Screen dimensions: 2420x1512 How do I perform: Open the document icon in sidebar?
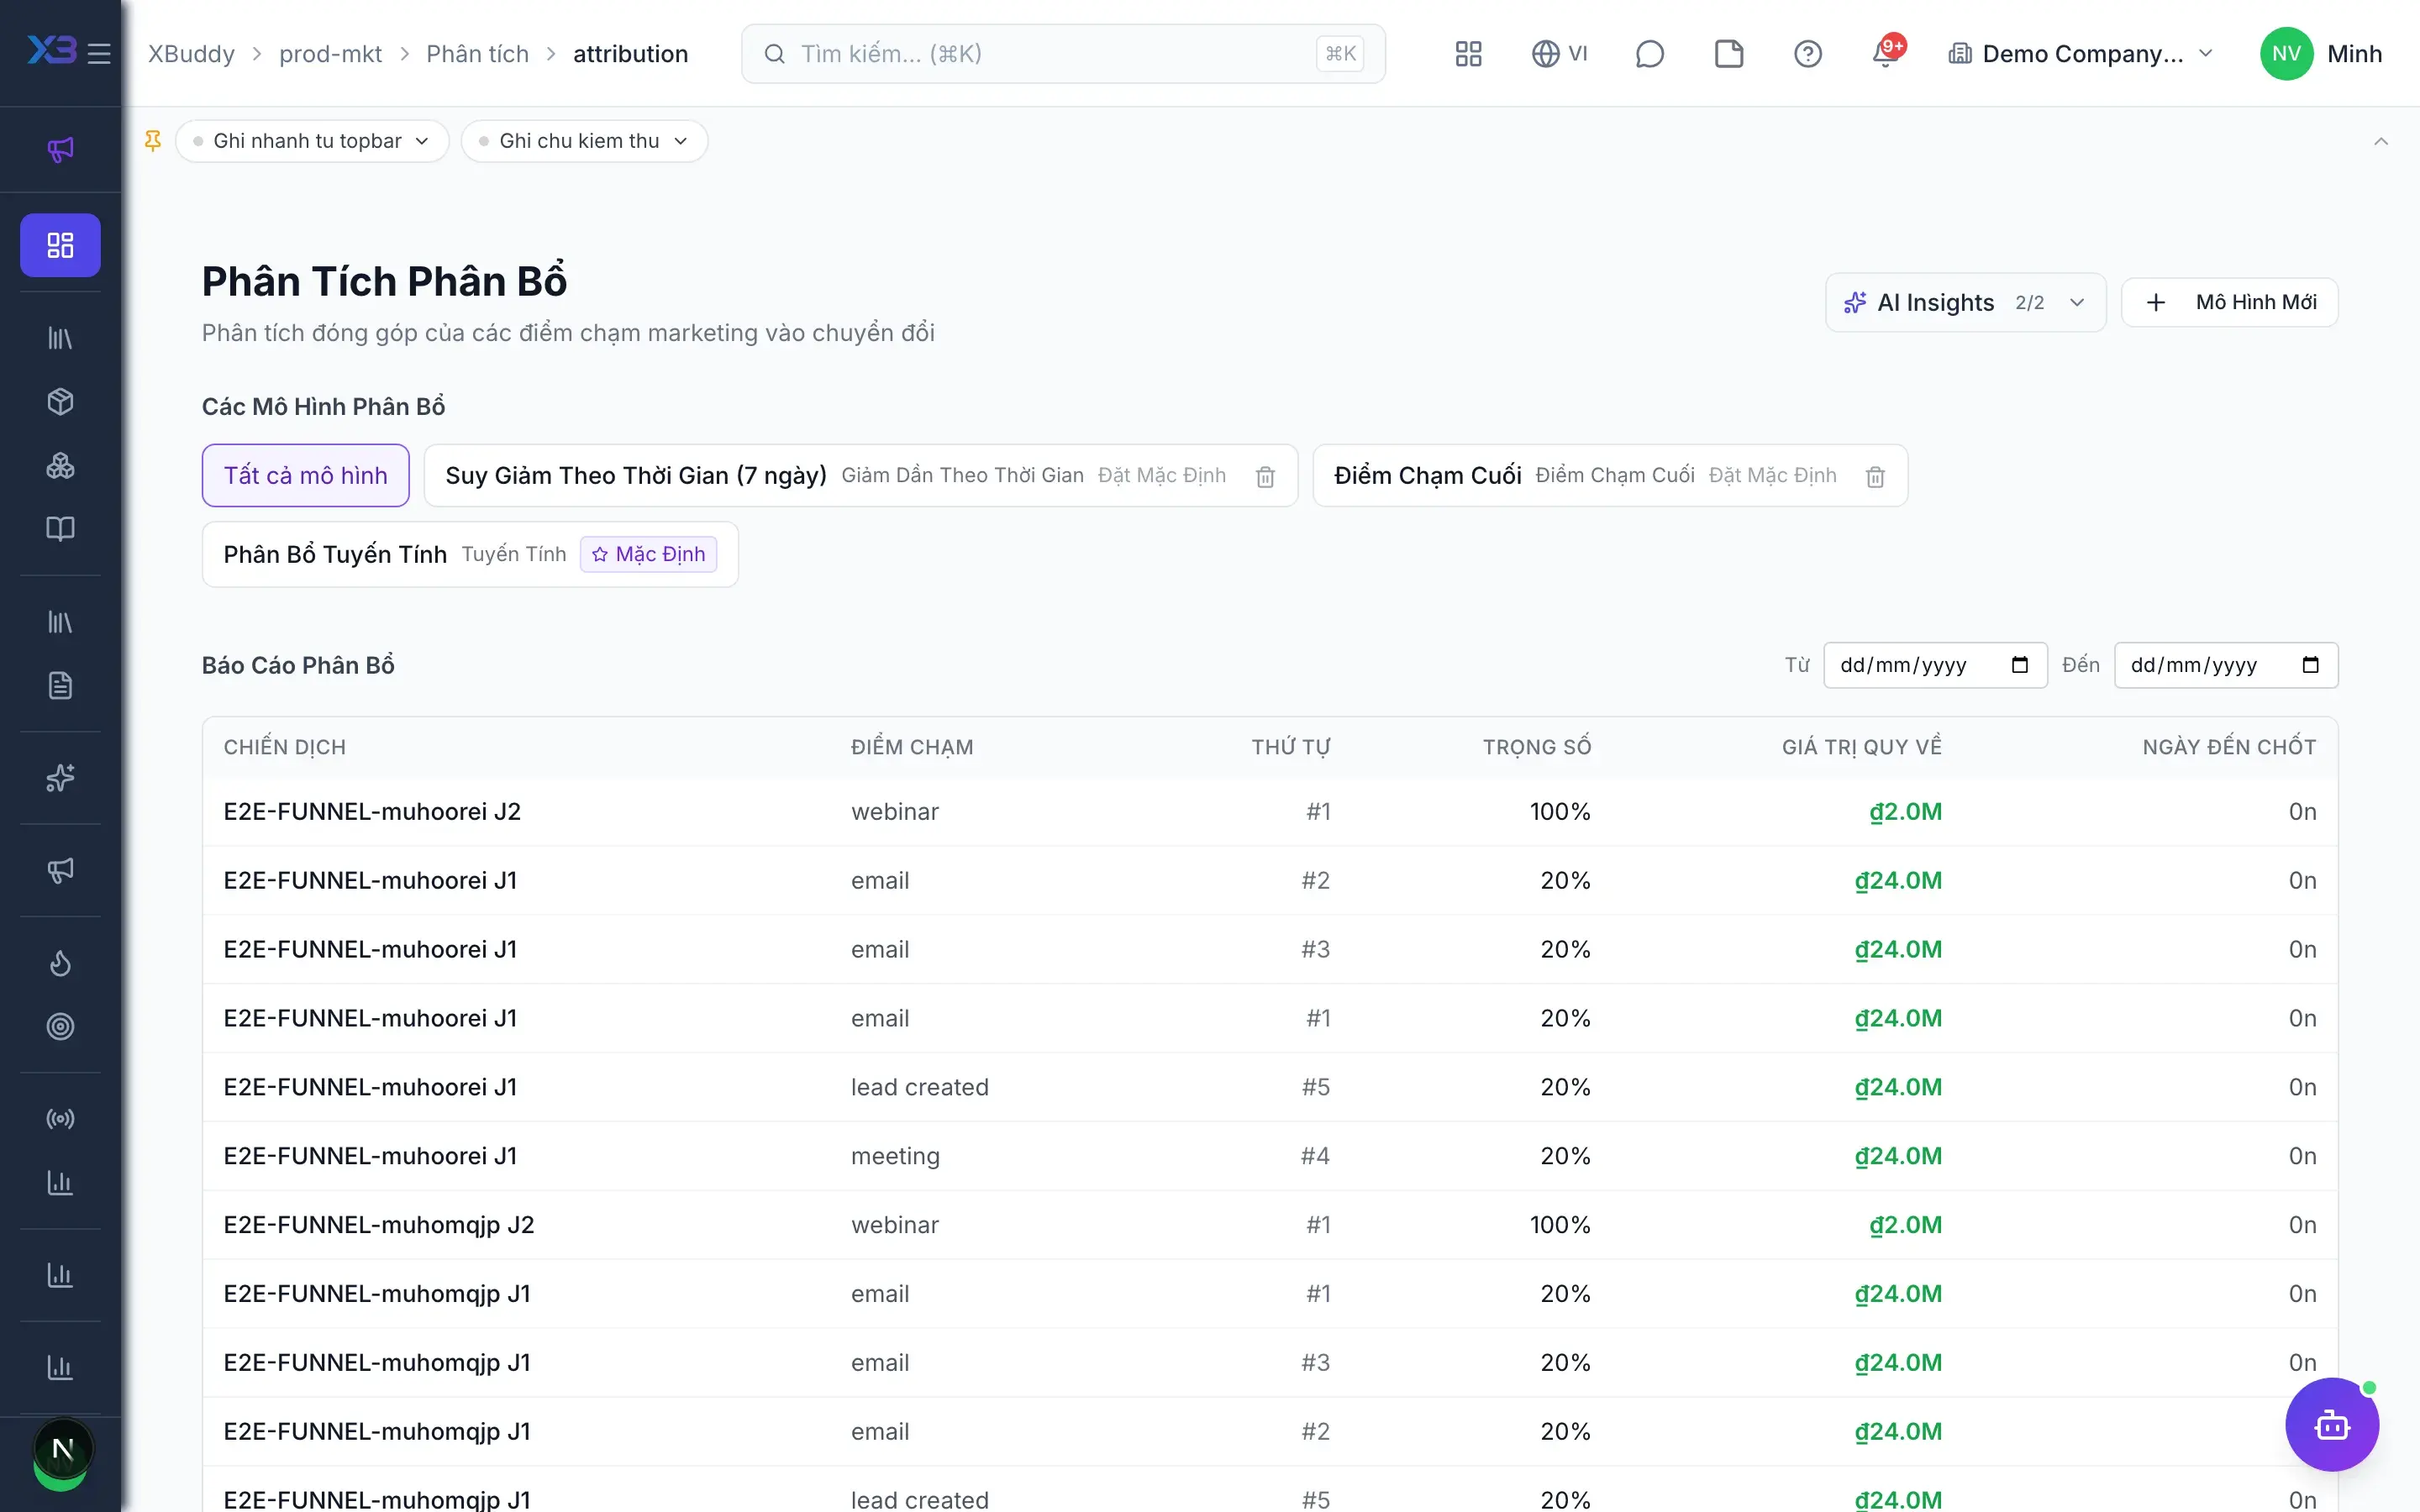point(60,686)
